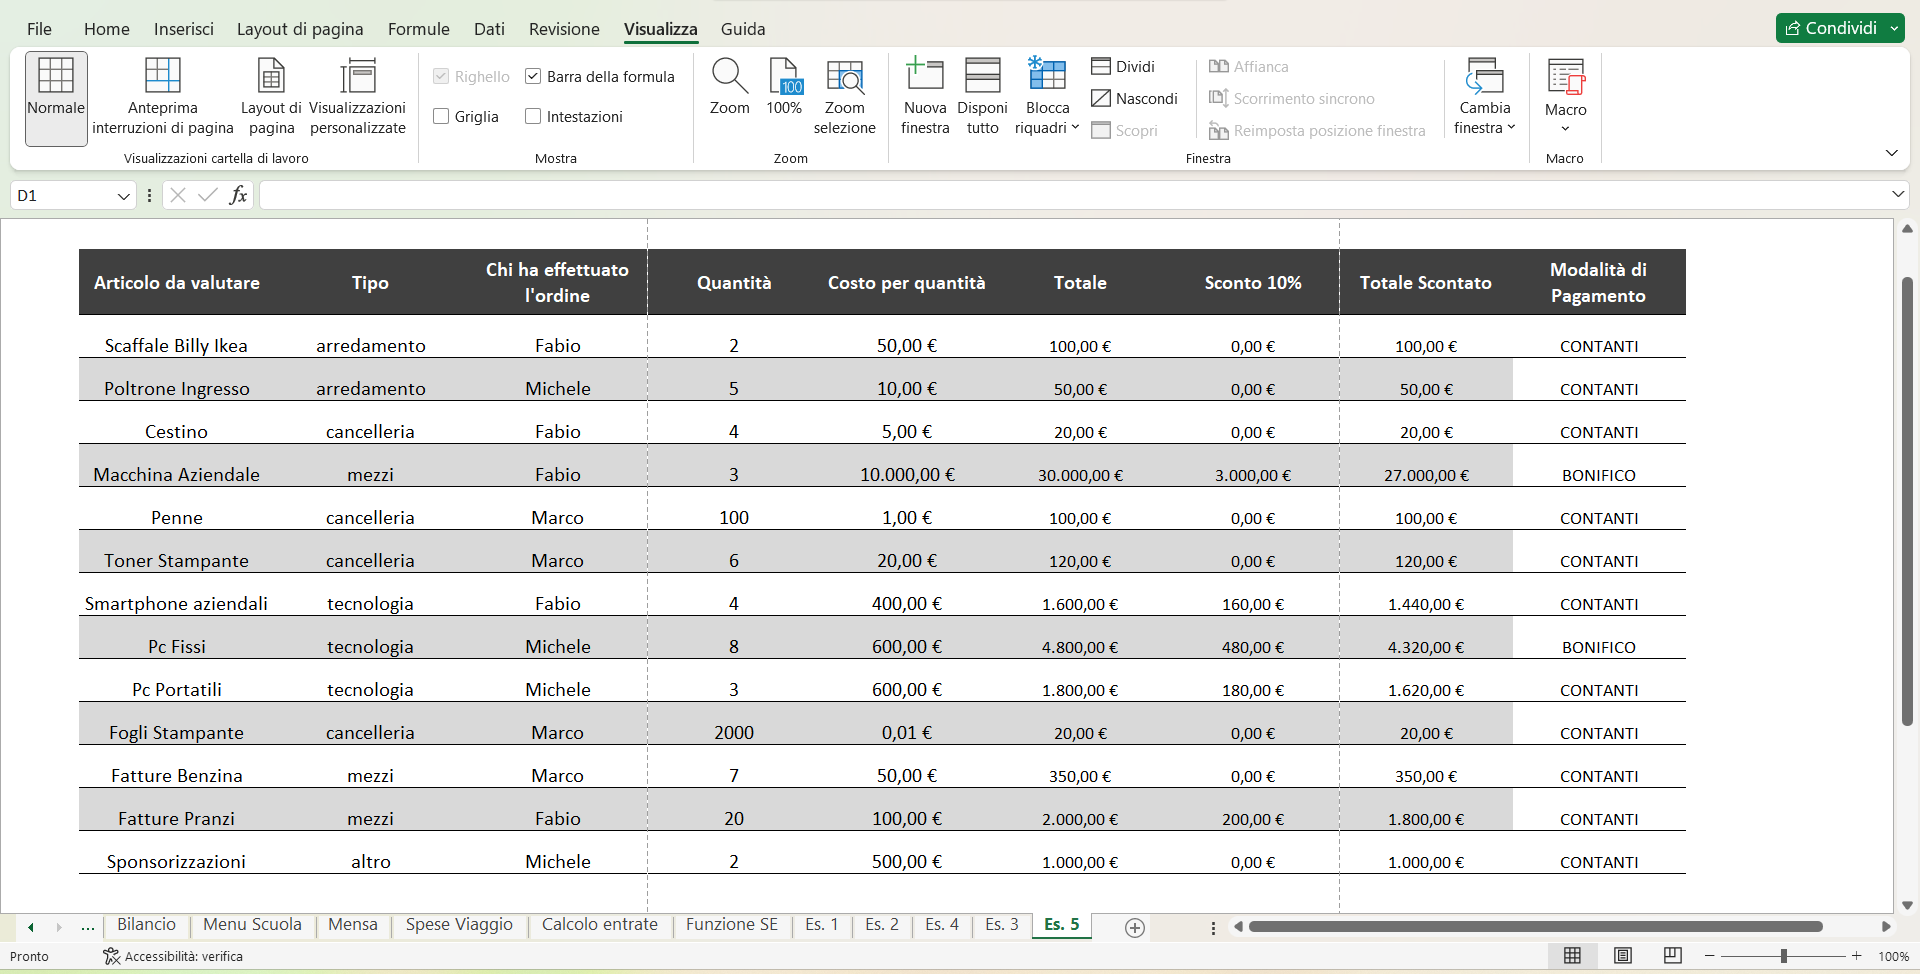Click Zoom selezione icon
The width and height of the screenshot is (1920, 974).
tap(844, 77)
